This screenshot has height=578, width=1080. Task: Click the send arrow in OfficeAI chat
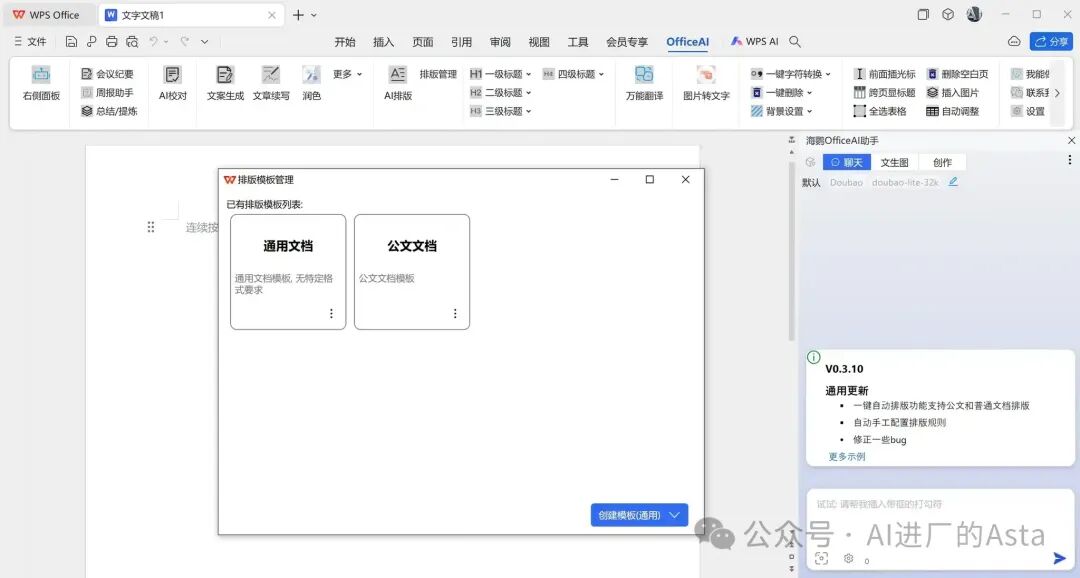1059,558
